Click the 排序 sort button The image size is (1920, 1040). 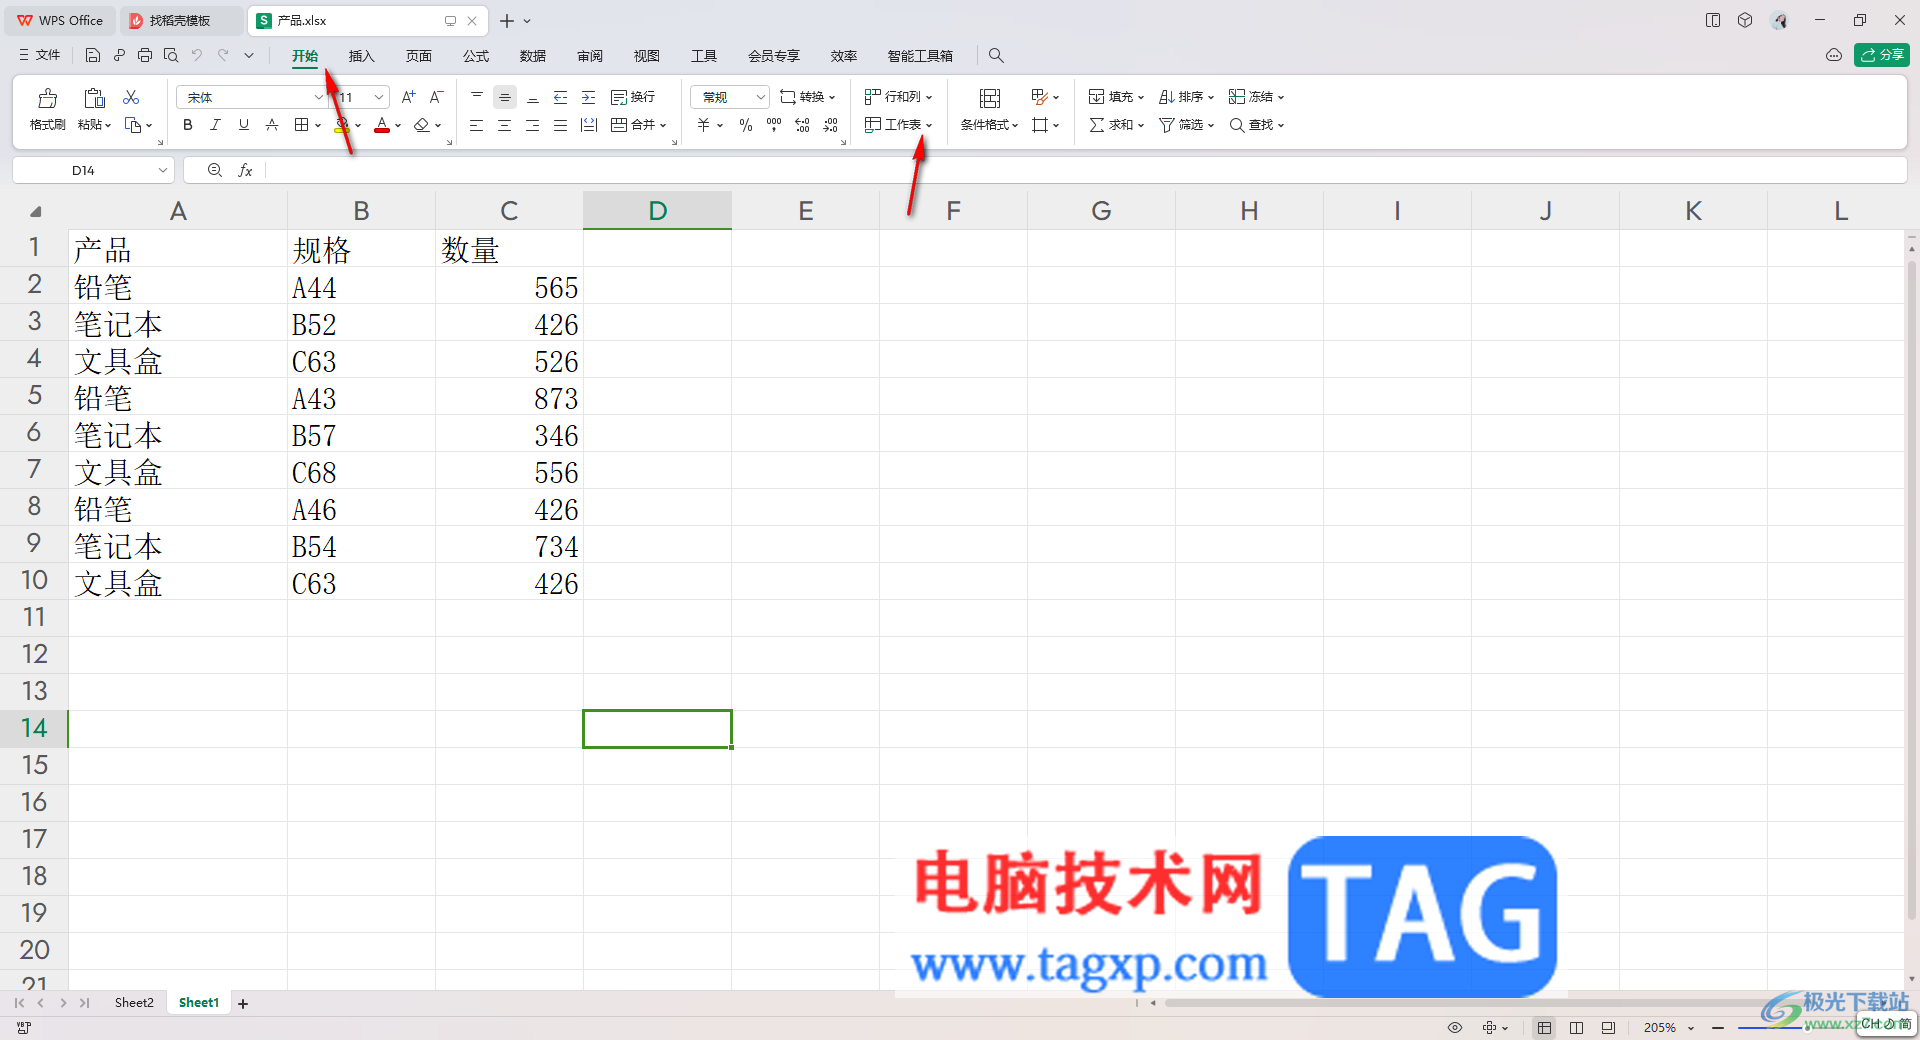(x=1186, y=97)
